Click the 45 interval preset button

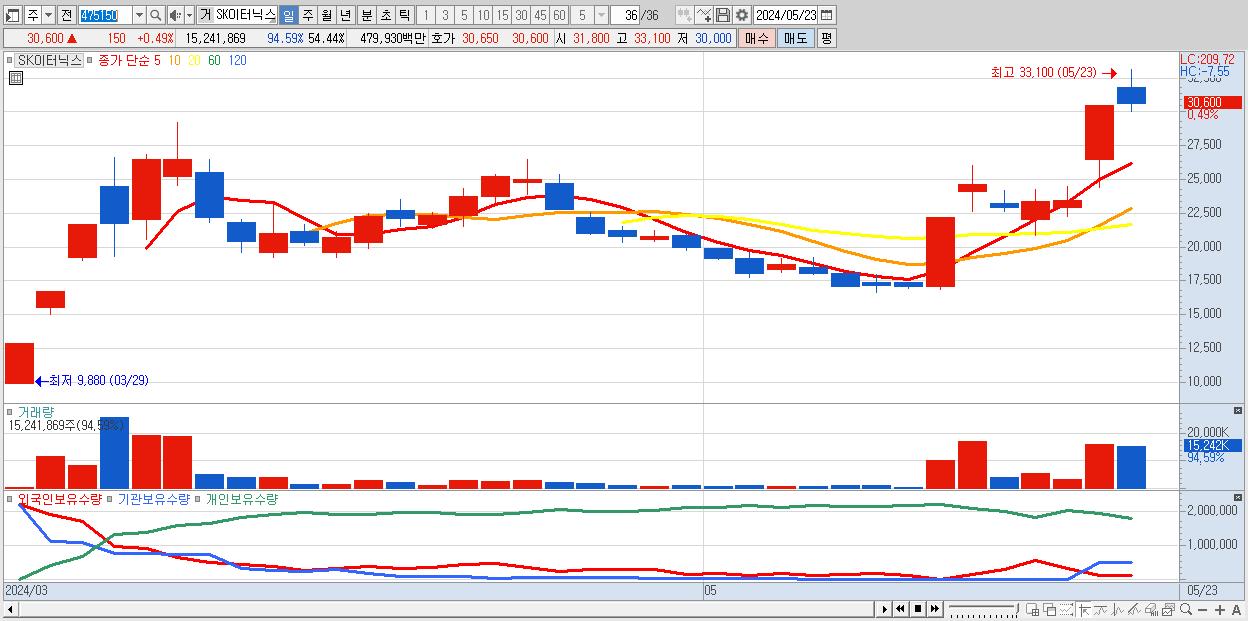pyautogui.click(x=540, y=15)
